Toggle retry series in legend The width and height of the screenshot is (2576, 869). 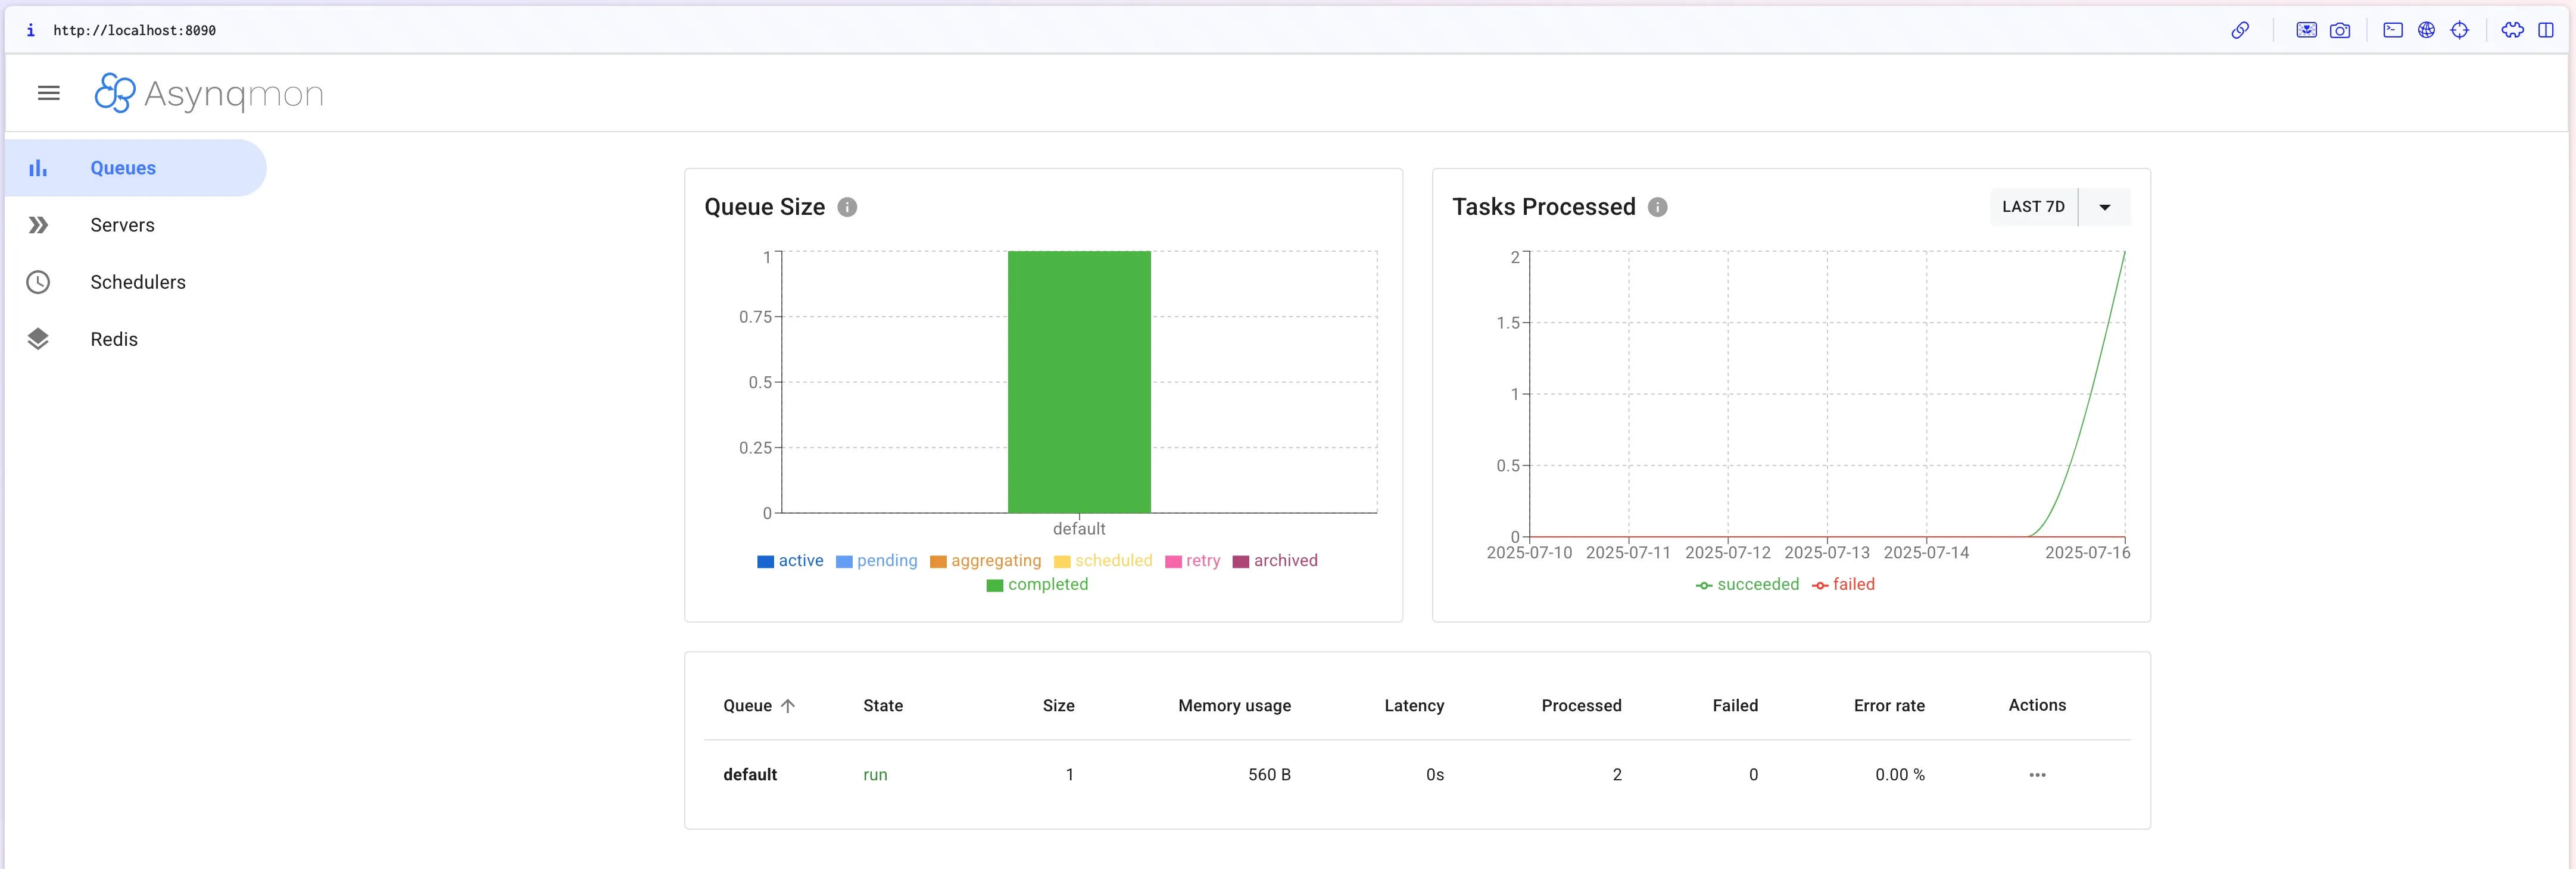pyautogui.click(x=1192, y=561)
